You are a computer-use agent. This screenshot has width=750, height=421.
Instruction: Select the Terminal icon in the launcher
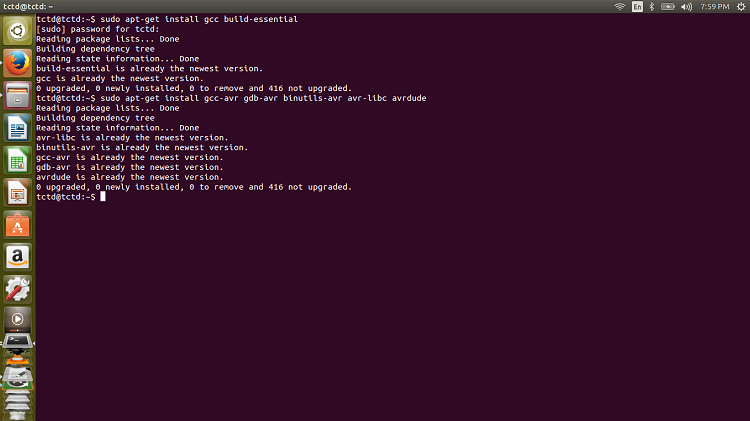(17, 342)
